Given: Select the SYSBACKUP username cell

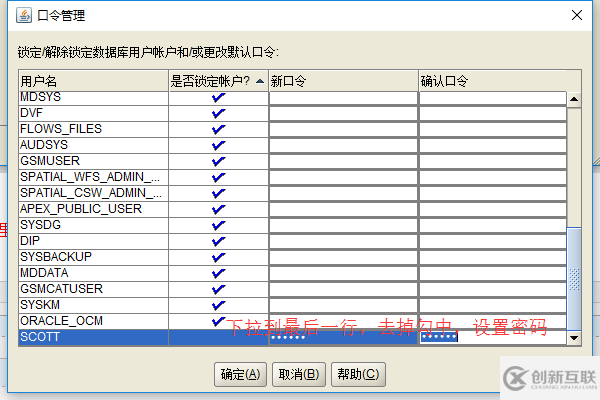Looking at the screenshot, I should click(x=93, y=257).
